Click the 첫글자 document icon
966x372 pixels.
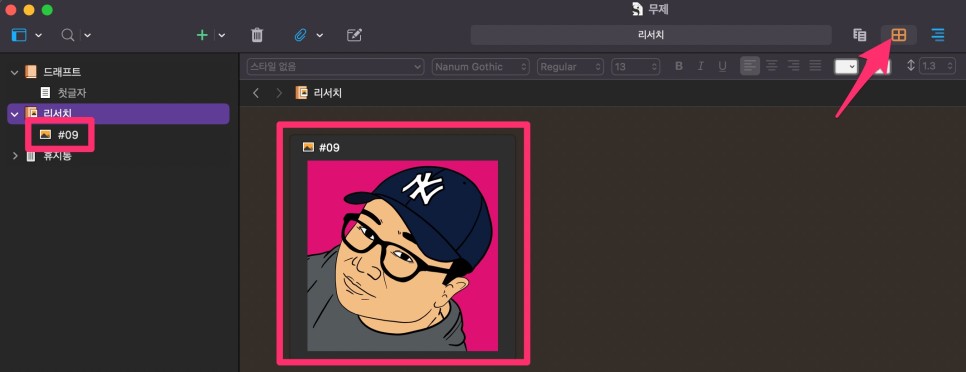tap(45, 92)
